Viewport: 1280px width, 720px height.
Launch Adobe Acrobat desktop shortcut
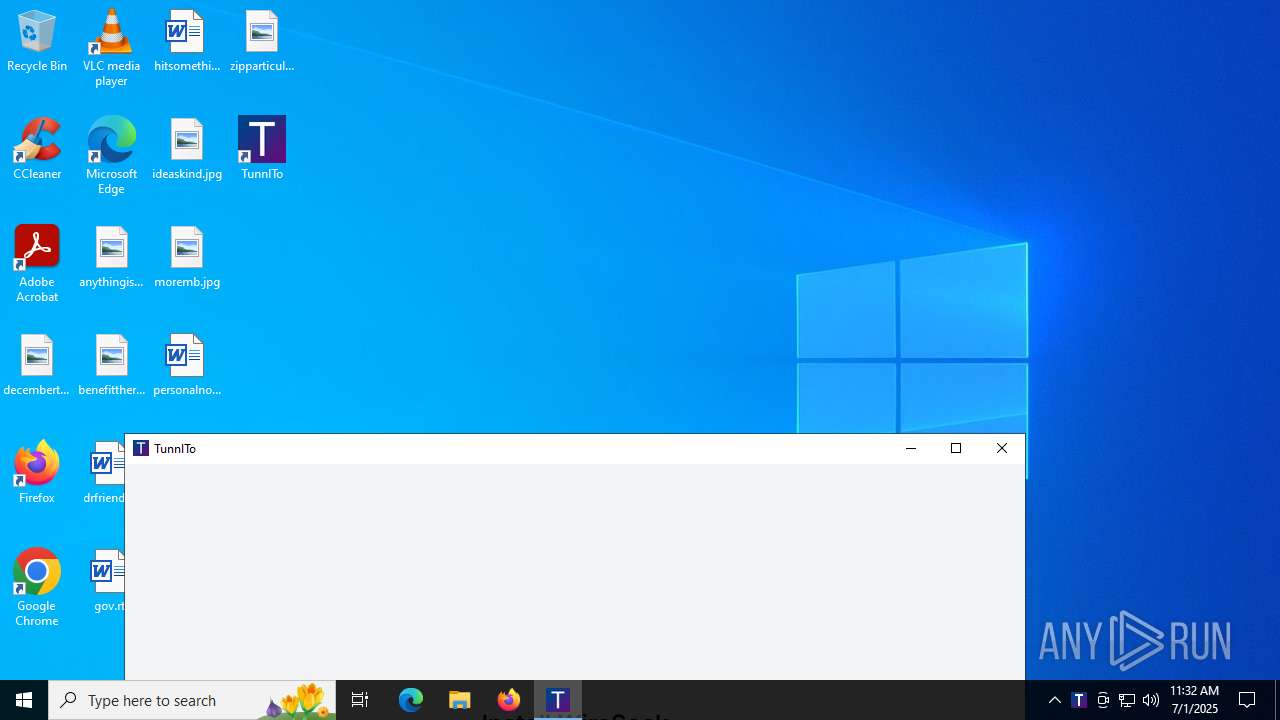point(37,264)
